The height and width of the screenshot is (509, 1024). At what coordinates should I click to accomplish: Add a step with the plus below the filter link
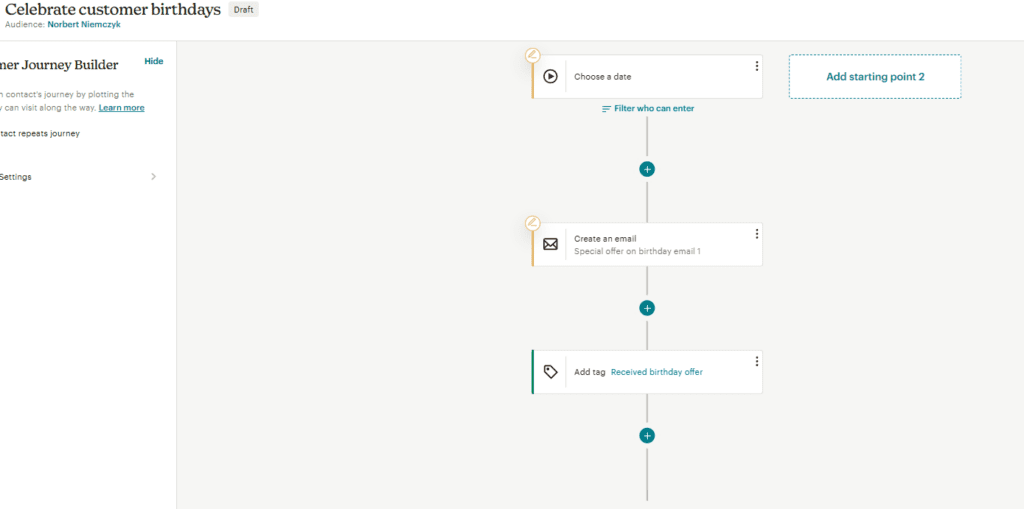coord(647,169)
